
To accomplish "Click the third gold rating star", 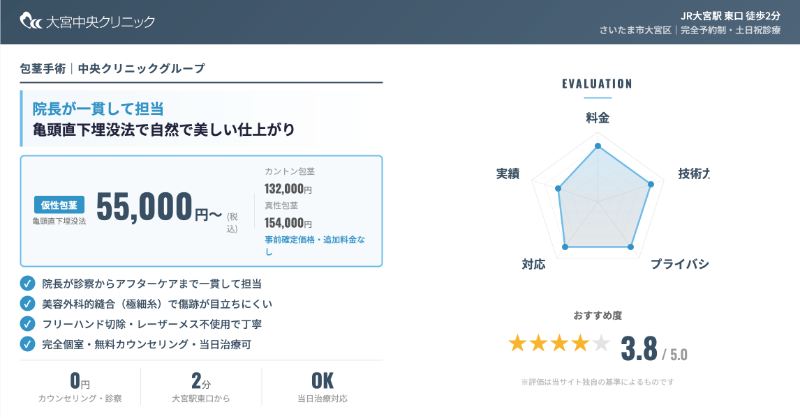I will 559,345.
